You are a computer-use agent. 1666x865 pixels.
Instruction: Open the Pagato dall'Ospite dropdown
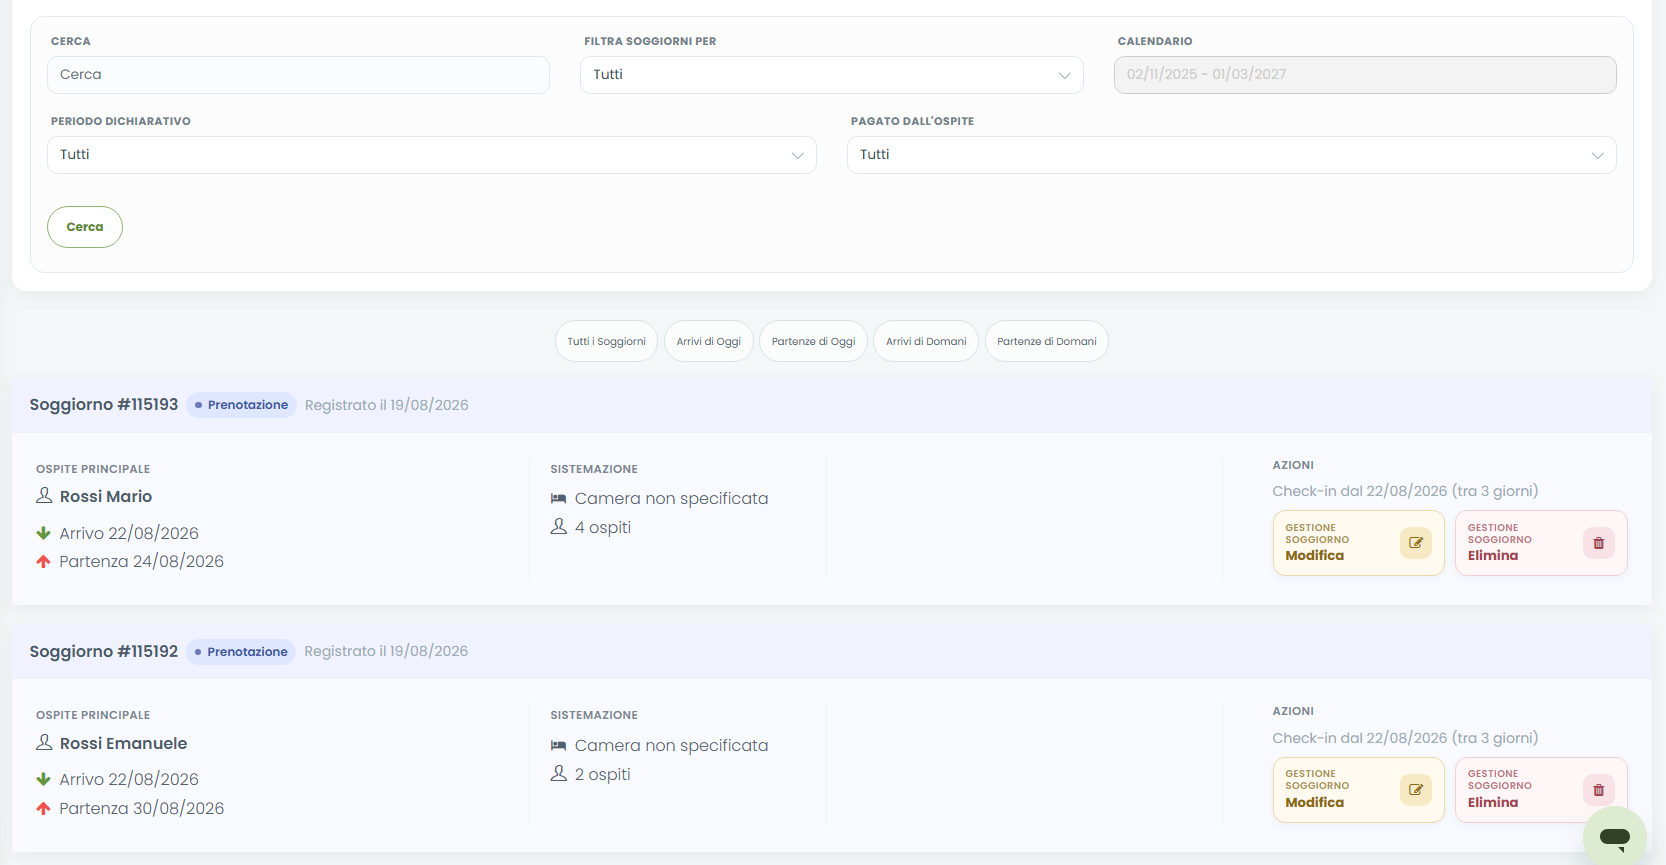[x=1232, y=155]
